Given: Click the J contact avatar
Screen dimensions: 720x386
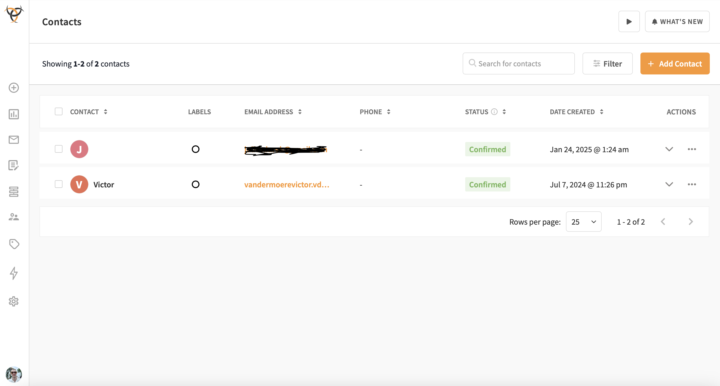Looking at the screenshot, I should [x=79, y=149].
